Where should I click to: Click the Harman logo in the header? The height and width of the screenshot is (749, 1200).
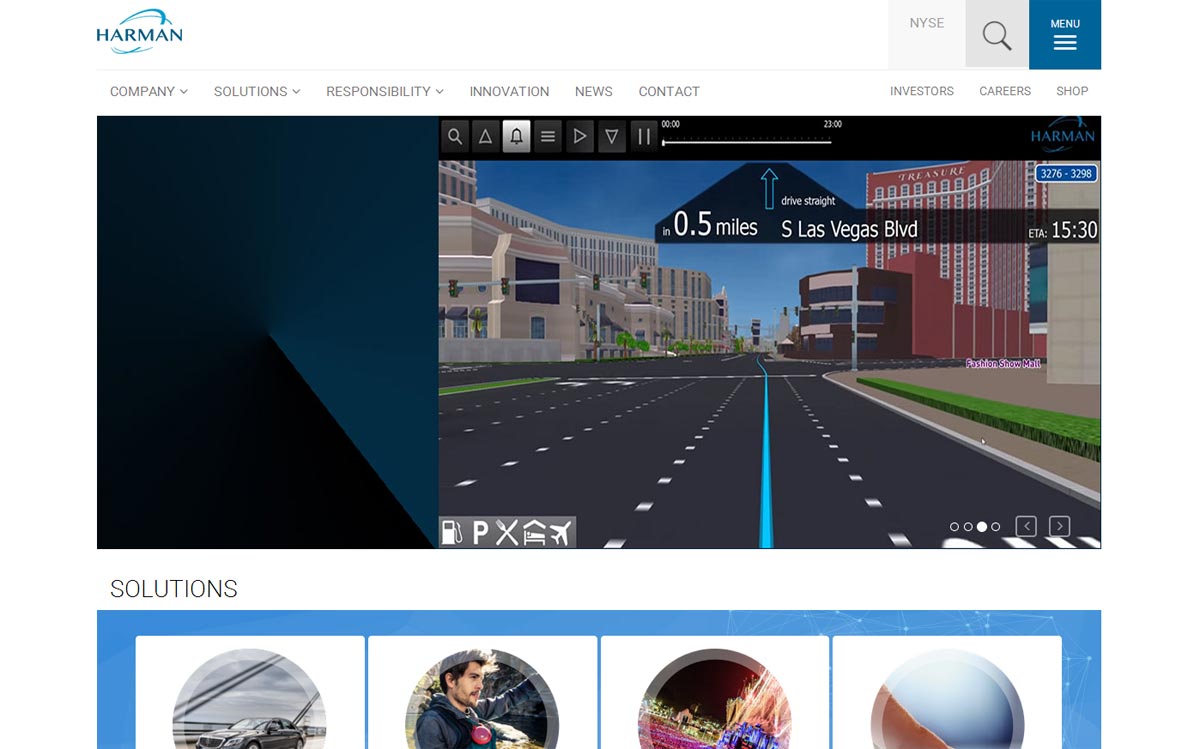(139, 32)
